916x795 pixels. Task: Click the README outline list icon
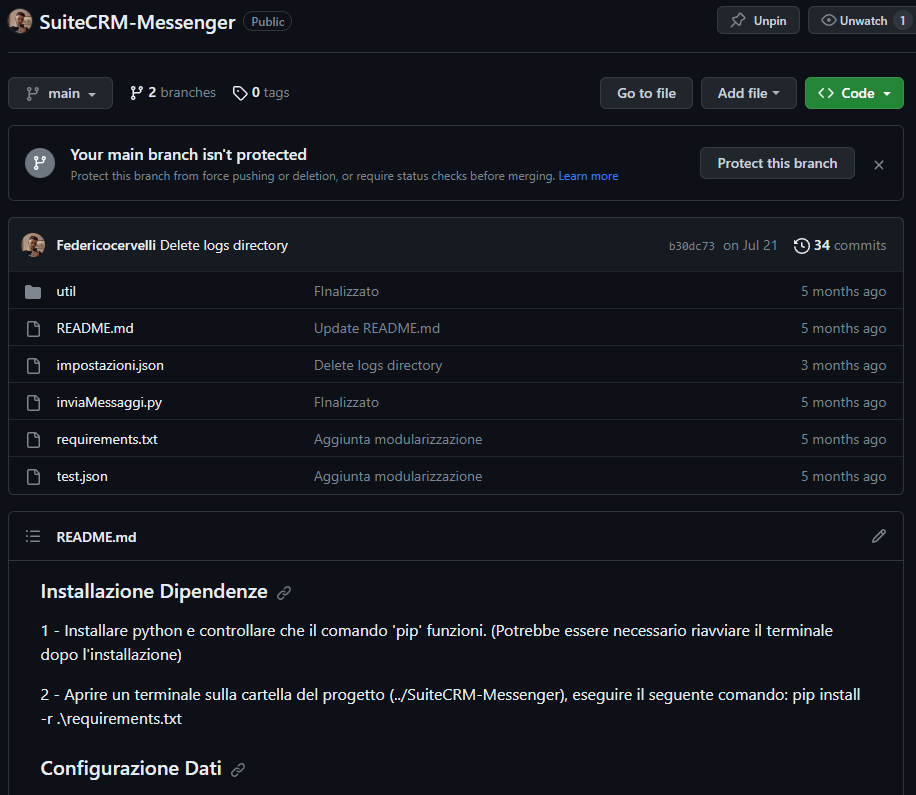point(33,536)
